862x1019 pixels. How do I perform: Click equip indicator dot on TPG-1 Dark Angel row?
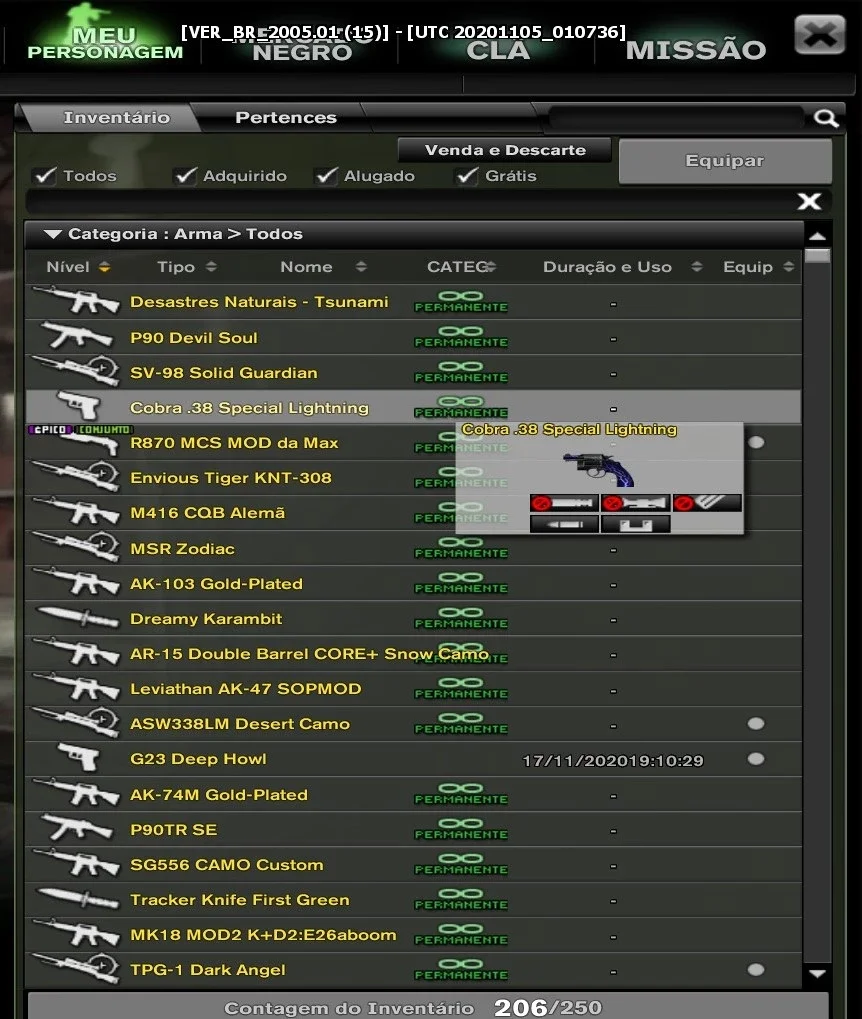click(x=755, y=970)
